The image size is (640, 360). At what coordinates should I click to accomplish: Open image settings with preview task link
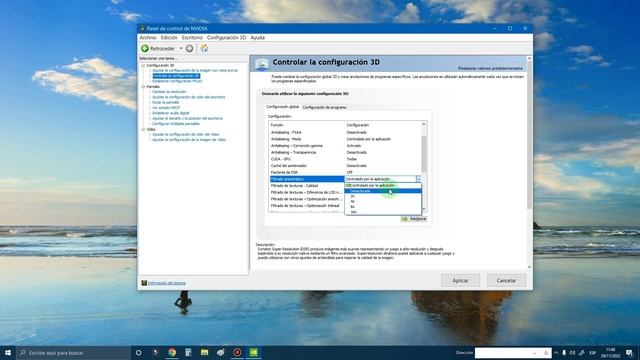click(x=195, y=71)
